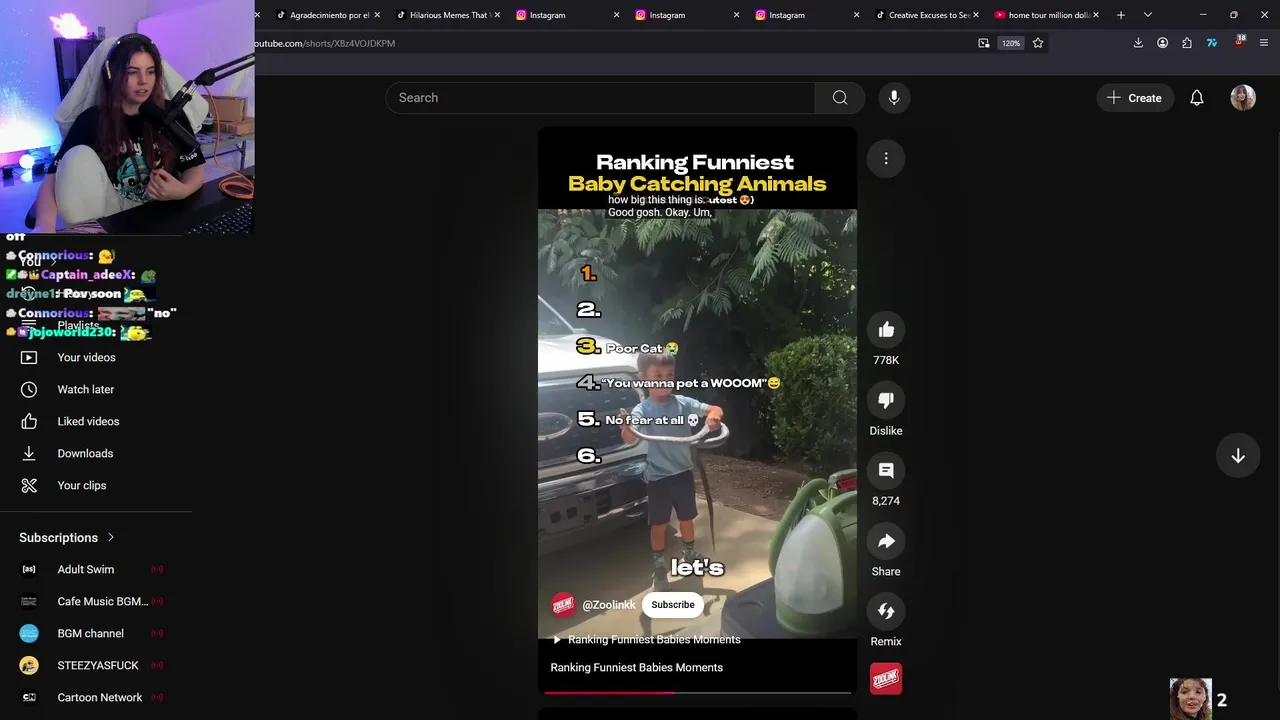Viewport: 1280px width, 720px height.
Task: Open the Create button
Action: (x=1135, y=98)
